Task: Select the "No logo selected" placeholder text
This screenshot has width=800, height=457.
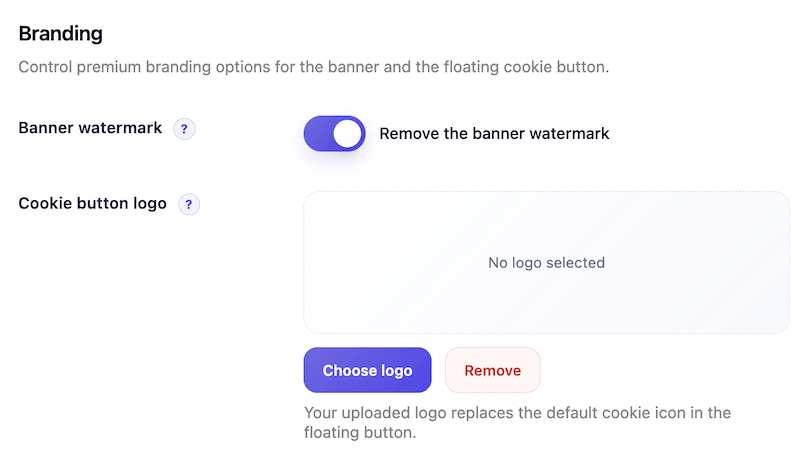Action: 546,263
